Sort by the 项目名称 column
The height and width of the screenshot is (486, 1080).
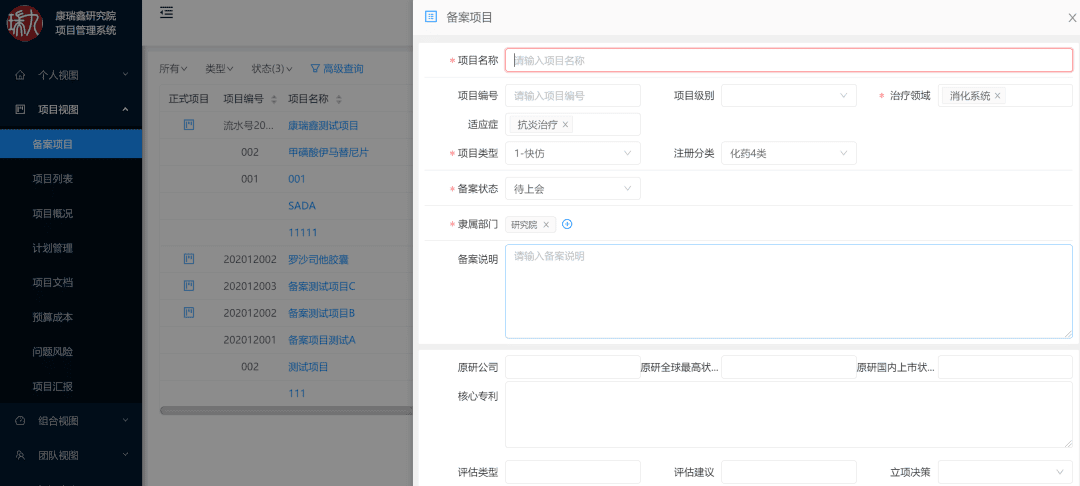coord(339,99)
